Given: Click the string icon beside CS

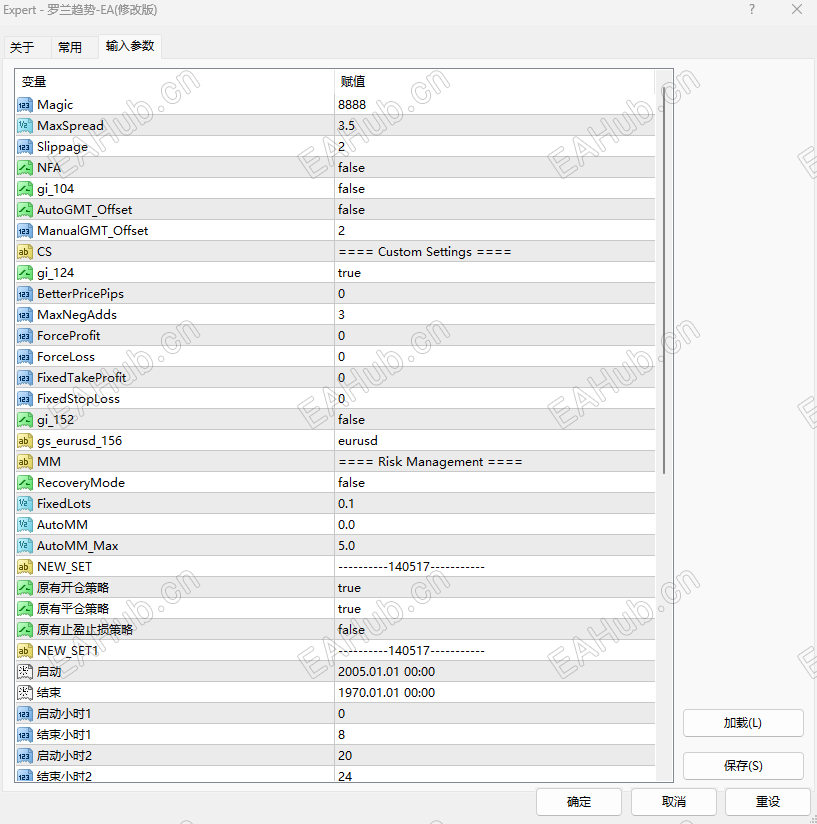Looking at the screenshot, I should pyautogui.click(x=25, y=252).
